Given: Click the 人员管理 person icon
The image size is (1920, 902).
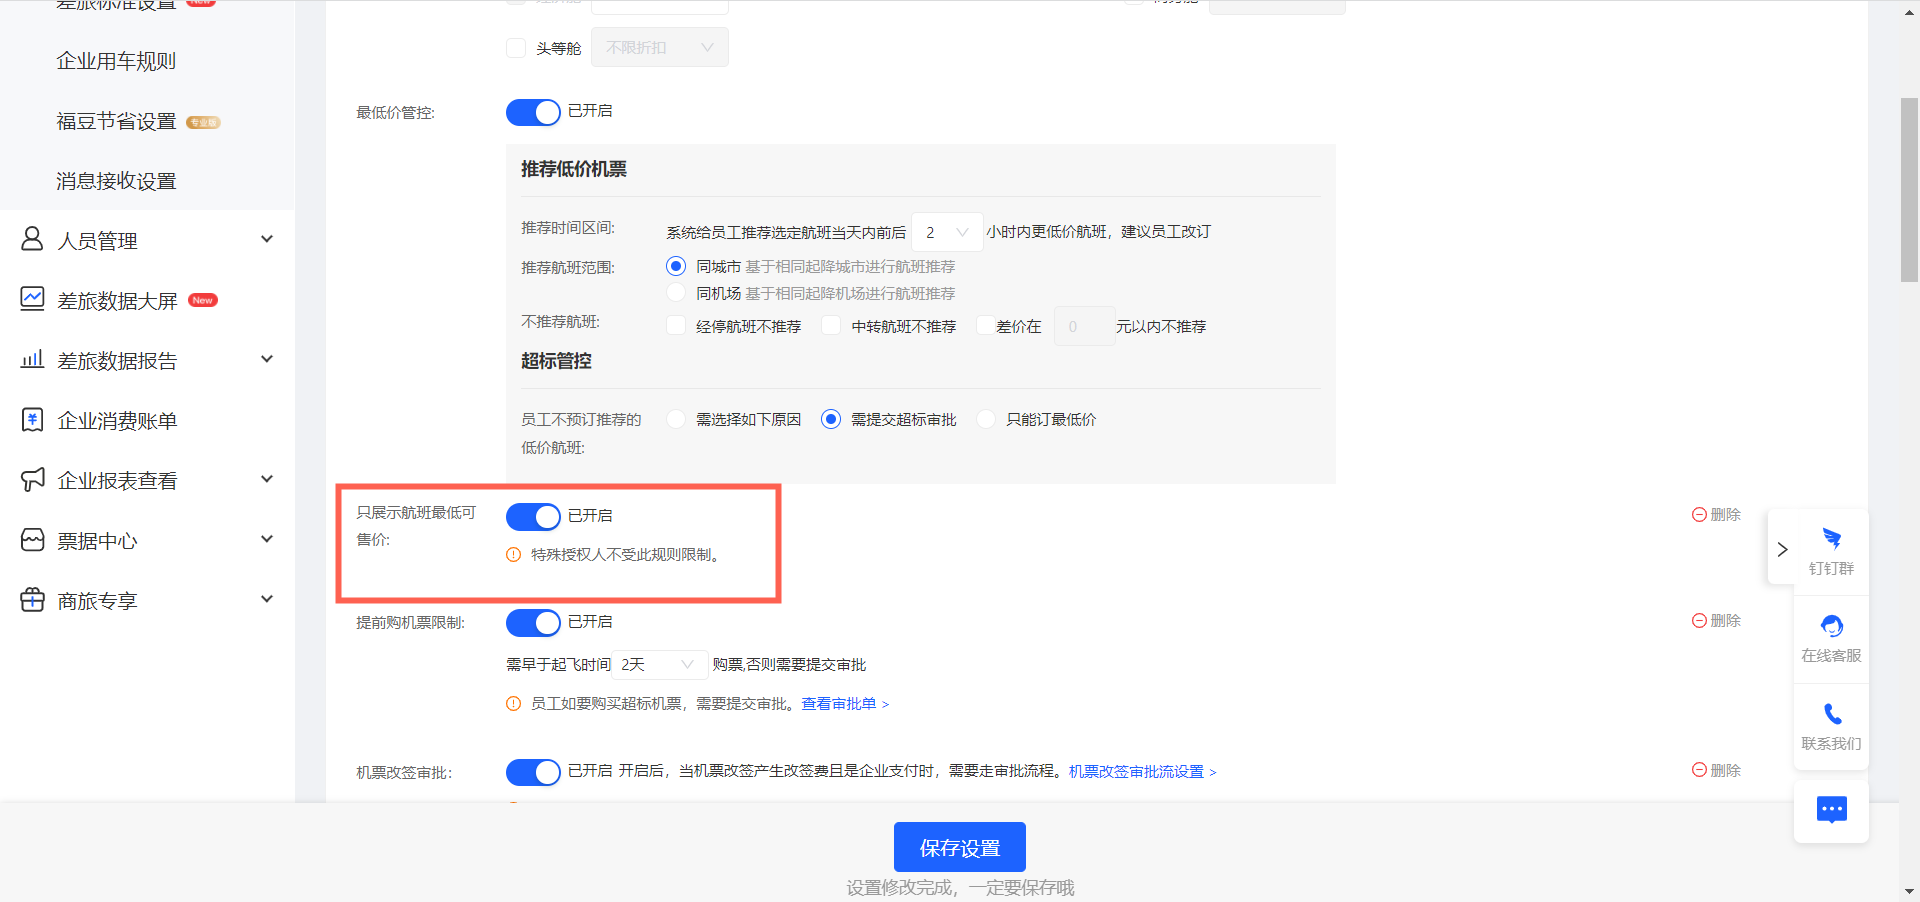Looking at the screenshot, I should (x=32, y=239).
